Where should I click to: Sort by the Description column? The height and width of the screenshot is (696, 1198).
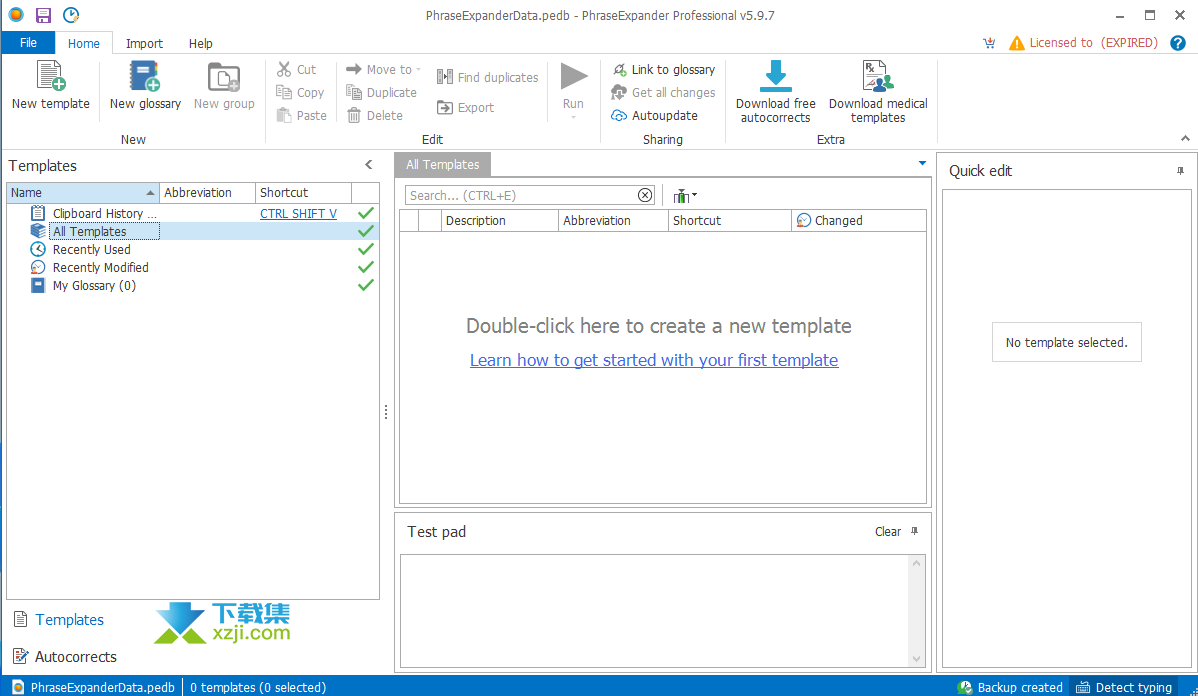point(500,220)
